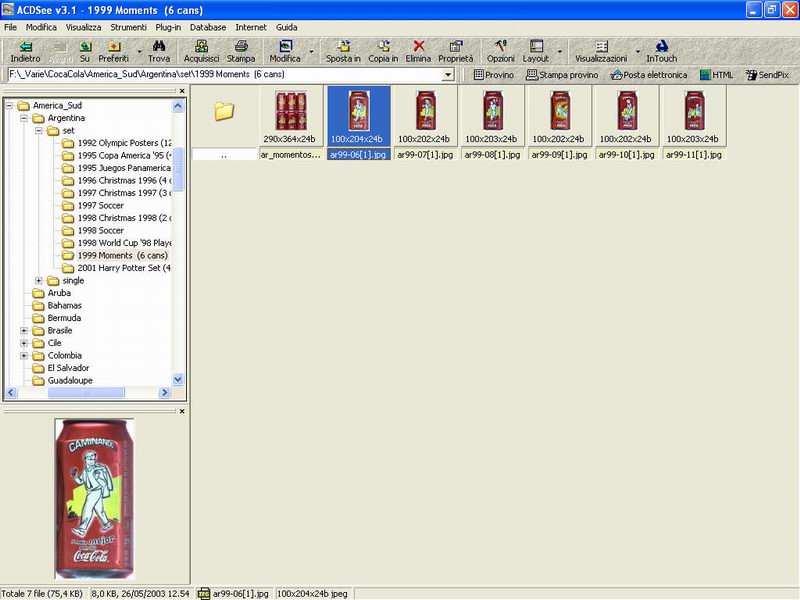Go back with the Indietro toolbar button
Image resolution: width=800 pixels, height=600 pixels.
click(x=25, y=52)
